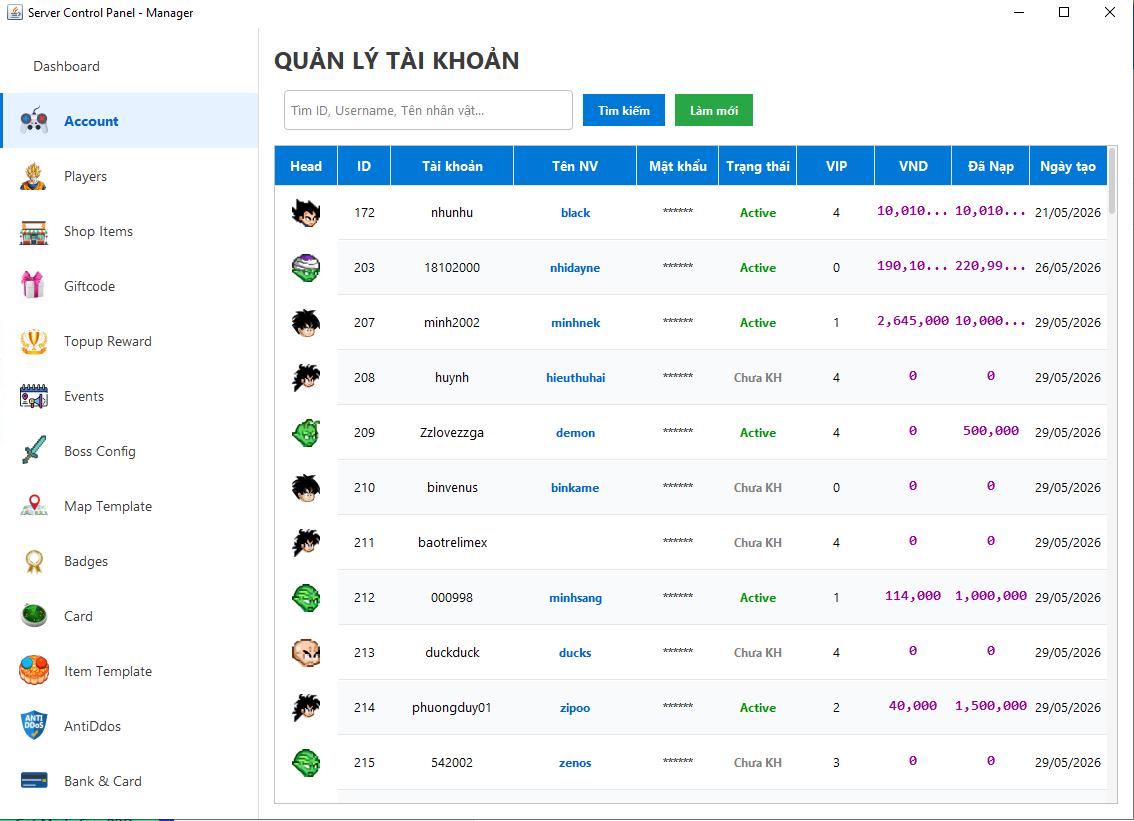Sort by Đã Nạp column header
Image resolution: width=1134 pixels, height=821 pixels.
click(x=991, y=166)
